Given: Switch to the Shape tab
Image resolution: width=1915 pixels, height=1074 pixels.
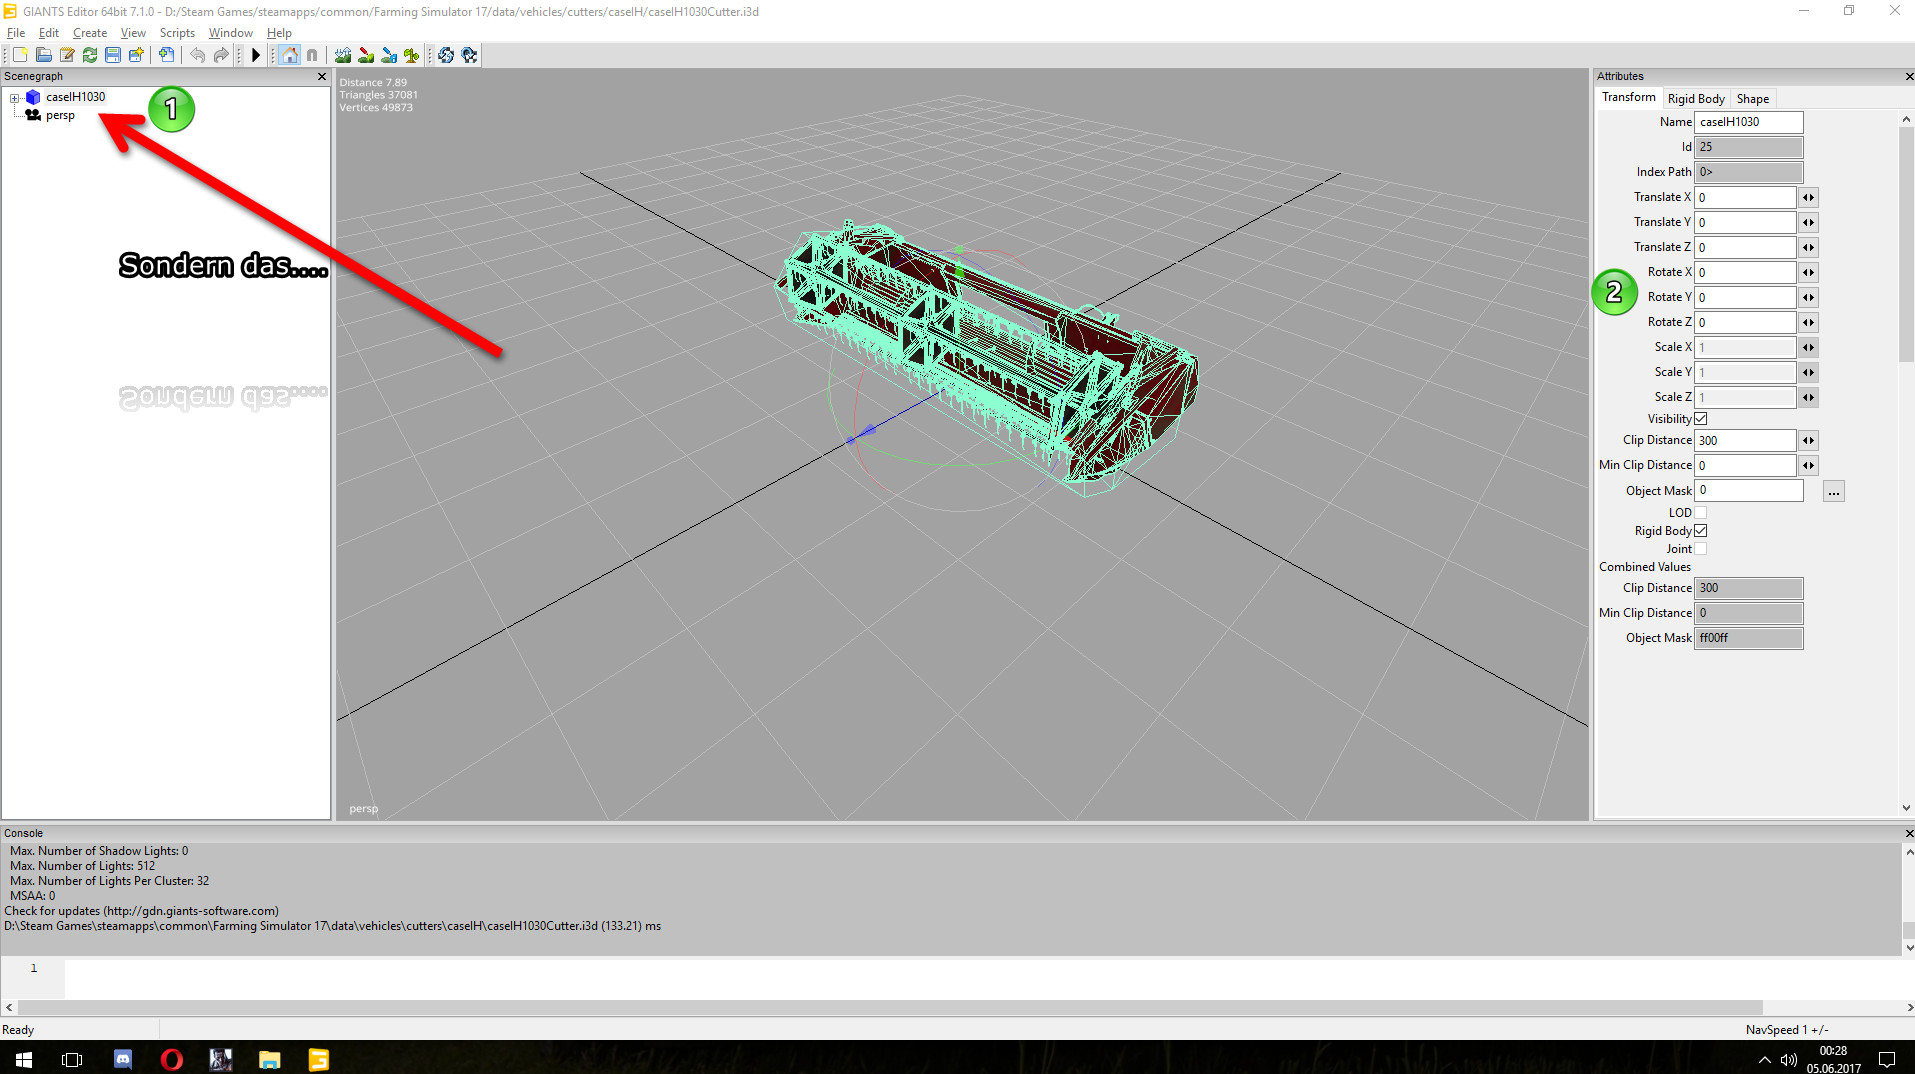Looking at the screenshot, I should point(1753,99).
